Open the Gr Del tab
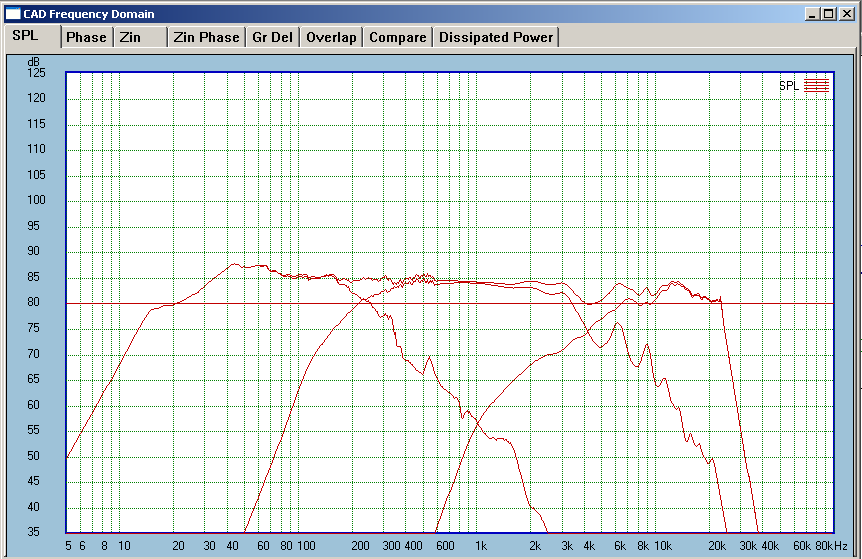The height and width of the screenshot is (559, 862). tap(273, 37)
